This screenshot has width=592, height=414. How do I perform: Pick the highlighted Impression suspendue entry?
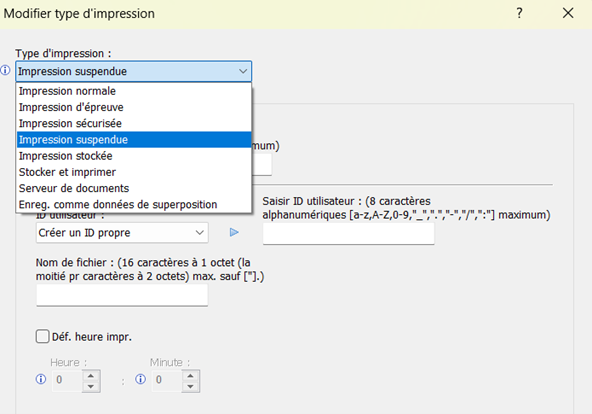click(134, 140)
